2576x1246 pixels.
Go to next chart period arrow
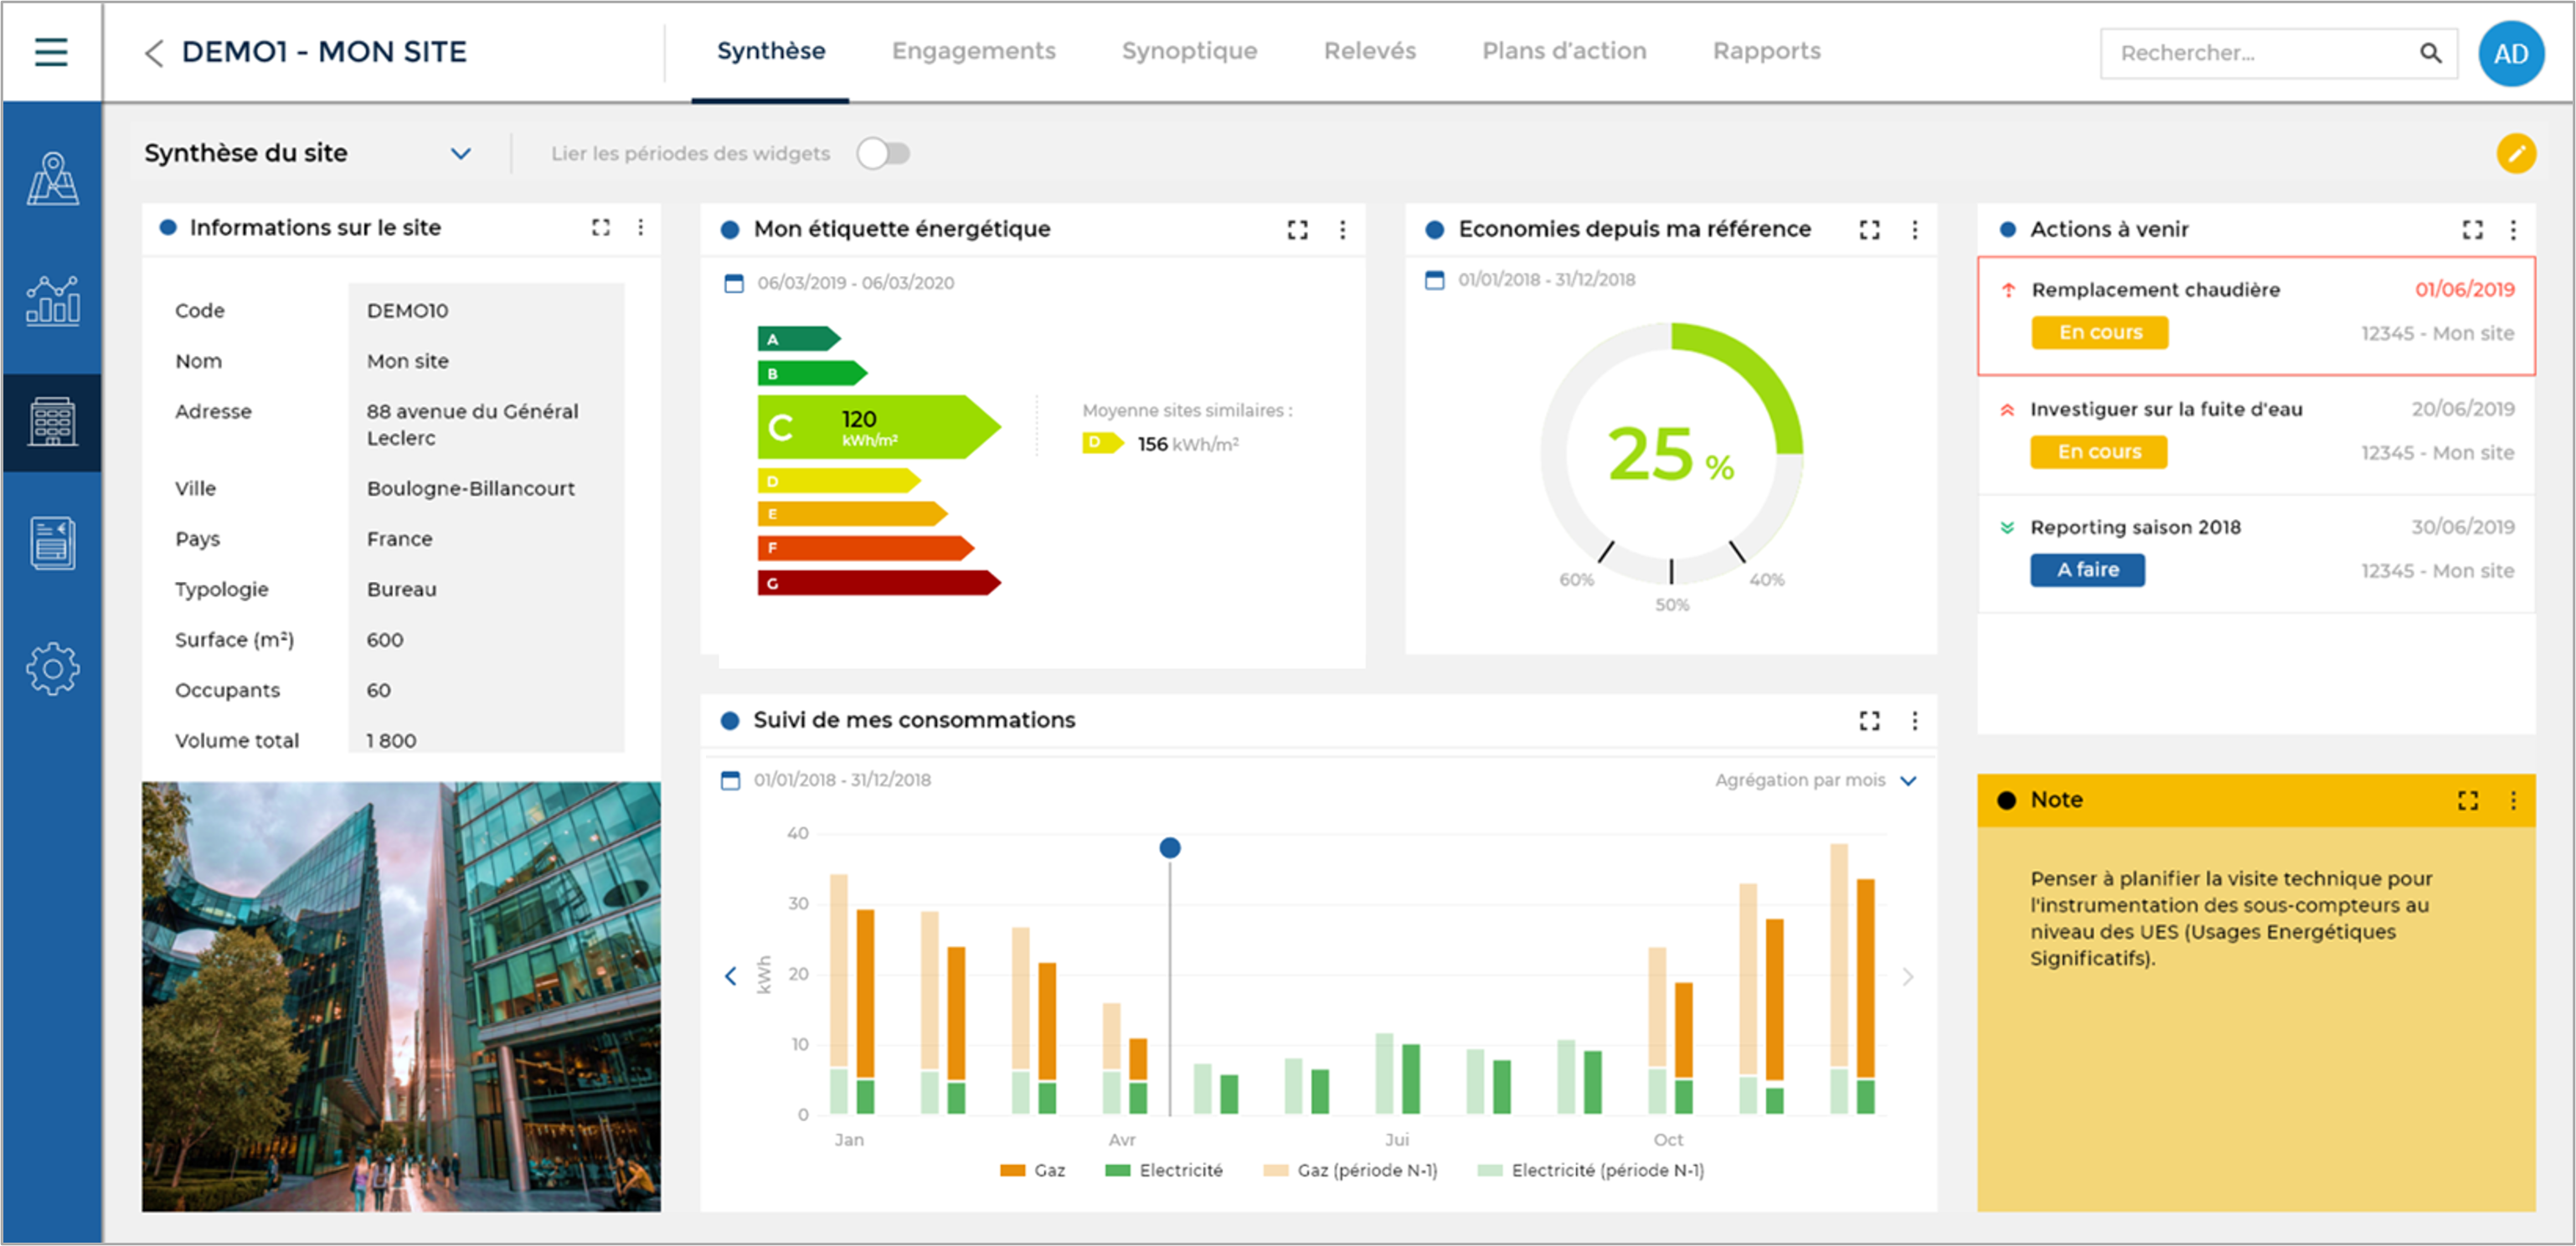(x=1907, y=976)
